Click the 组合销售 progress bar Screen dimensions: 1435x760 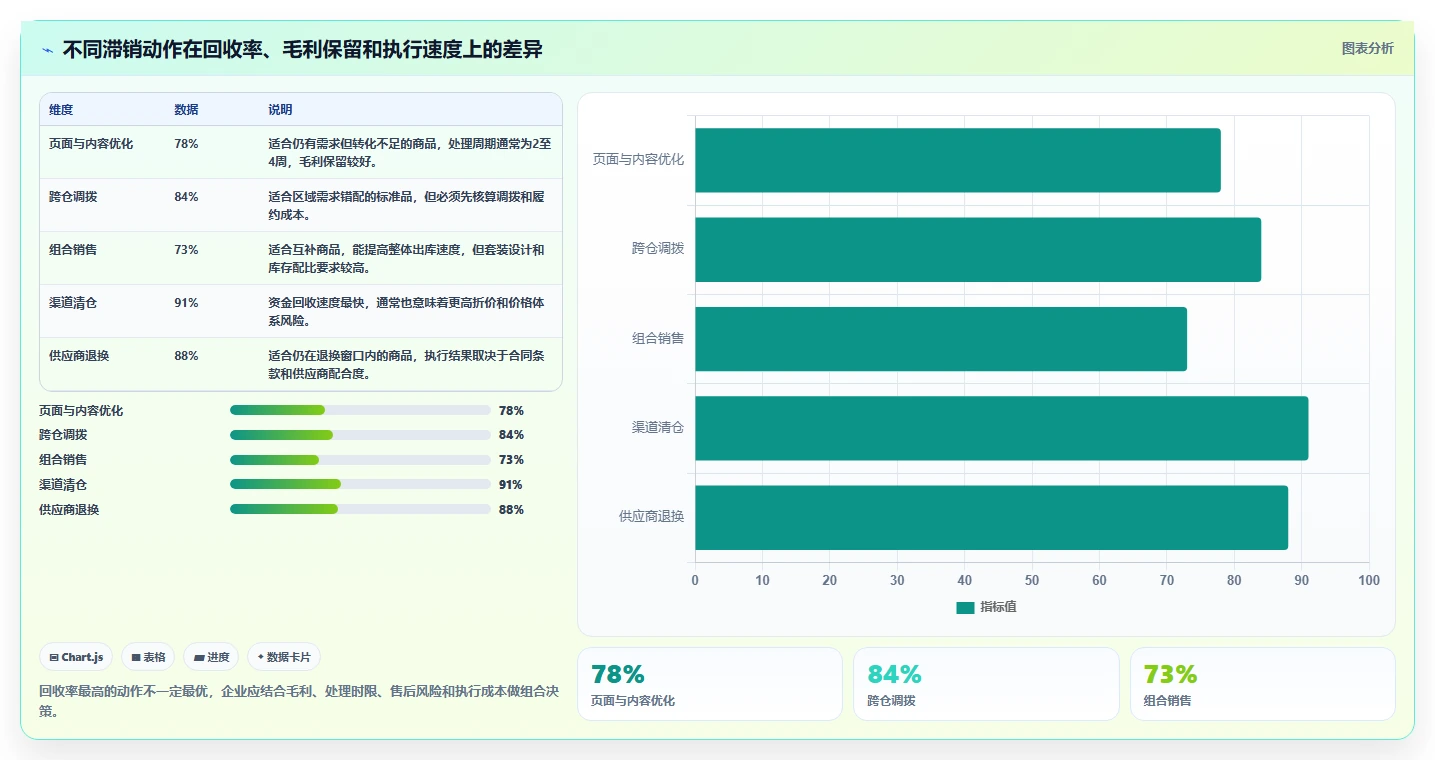(360, 460)
